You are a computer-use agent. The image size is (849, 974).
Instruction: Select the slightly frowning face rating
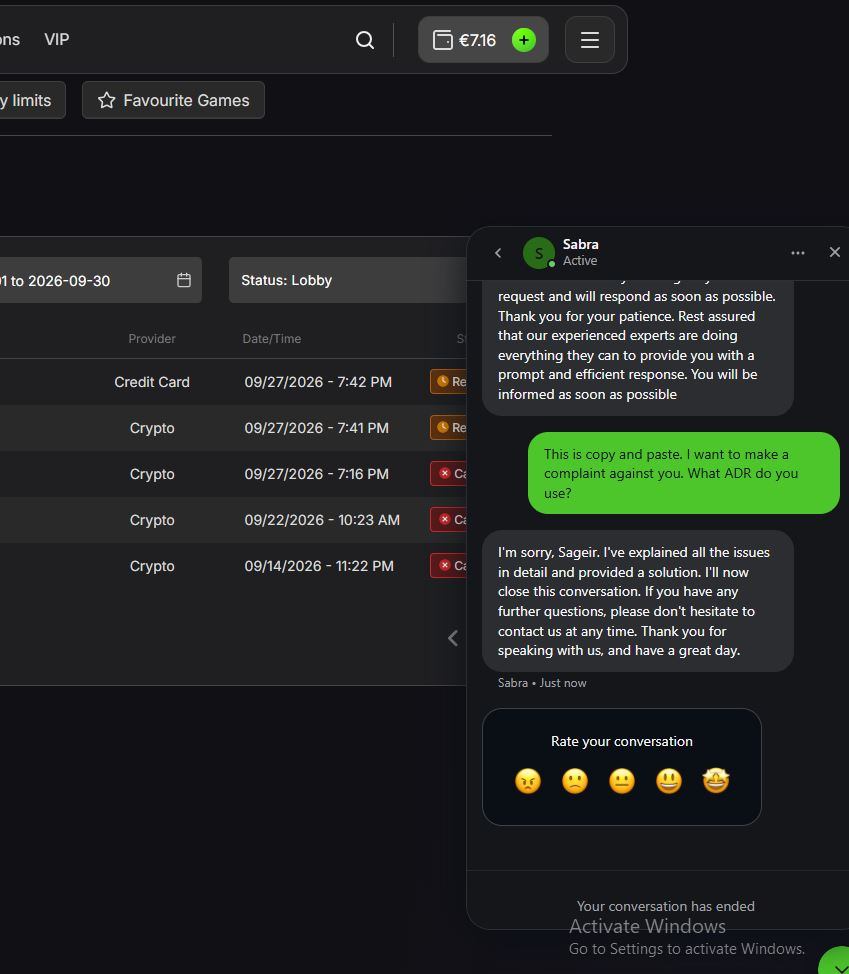(575, 781)
